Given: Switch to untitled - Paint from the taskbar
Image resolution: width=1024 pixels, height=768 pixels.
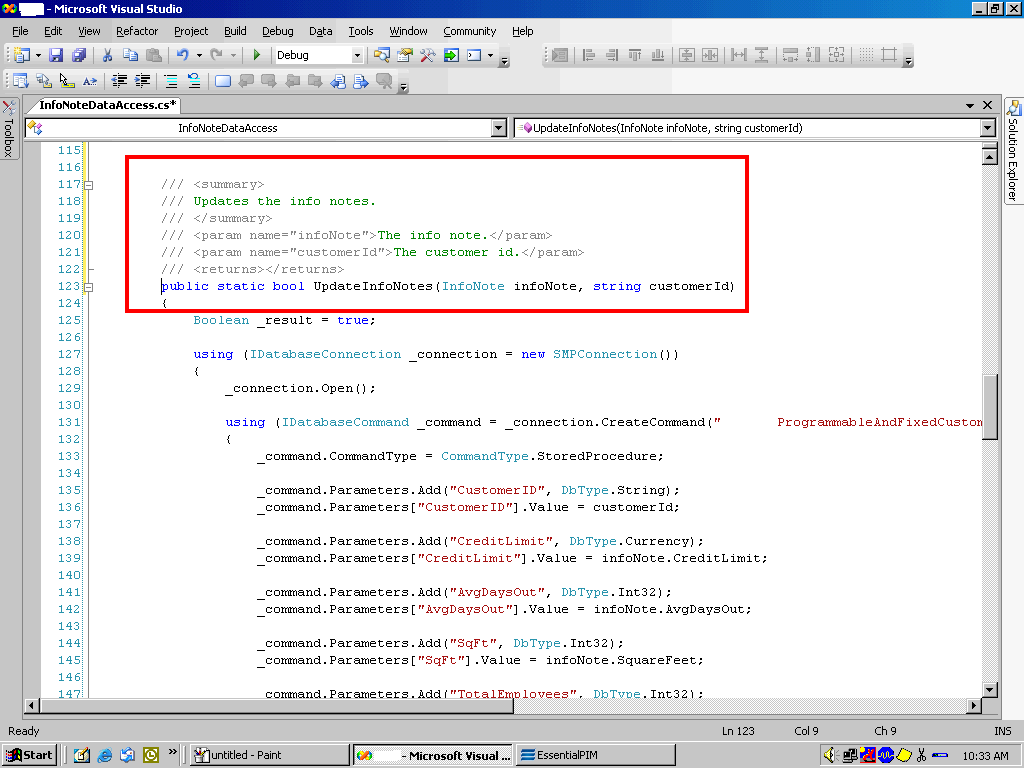Looking at the screenshot, I should (268, 755).
